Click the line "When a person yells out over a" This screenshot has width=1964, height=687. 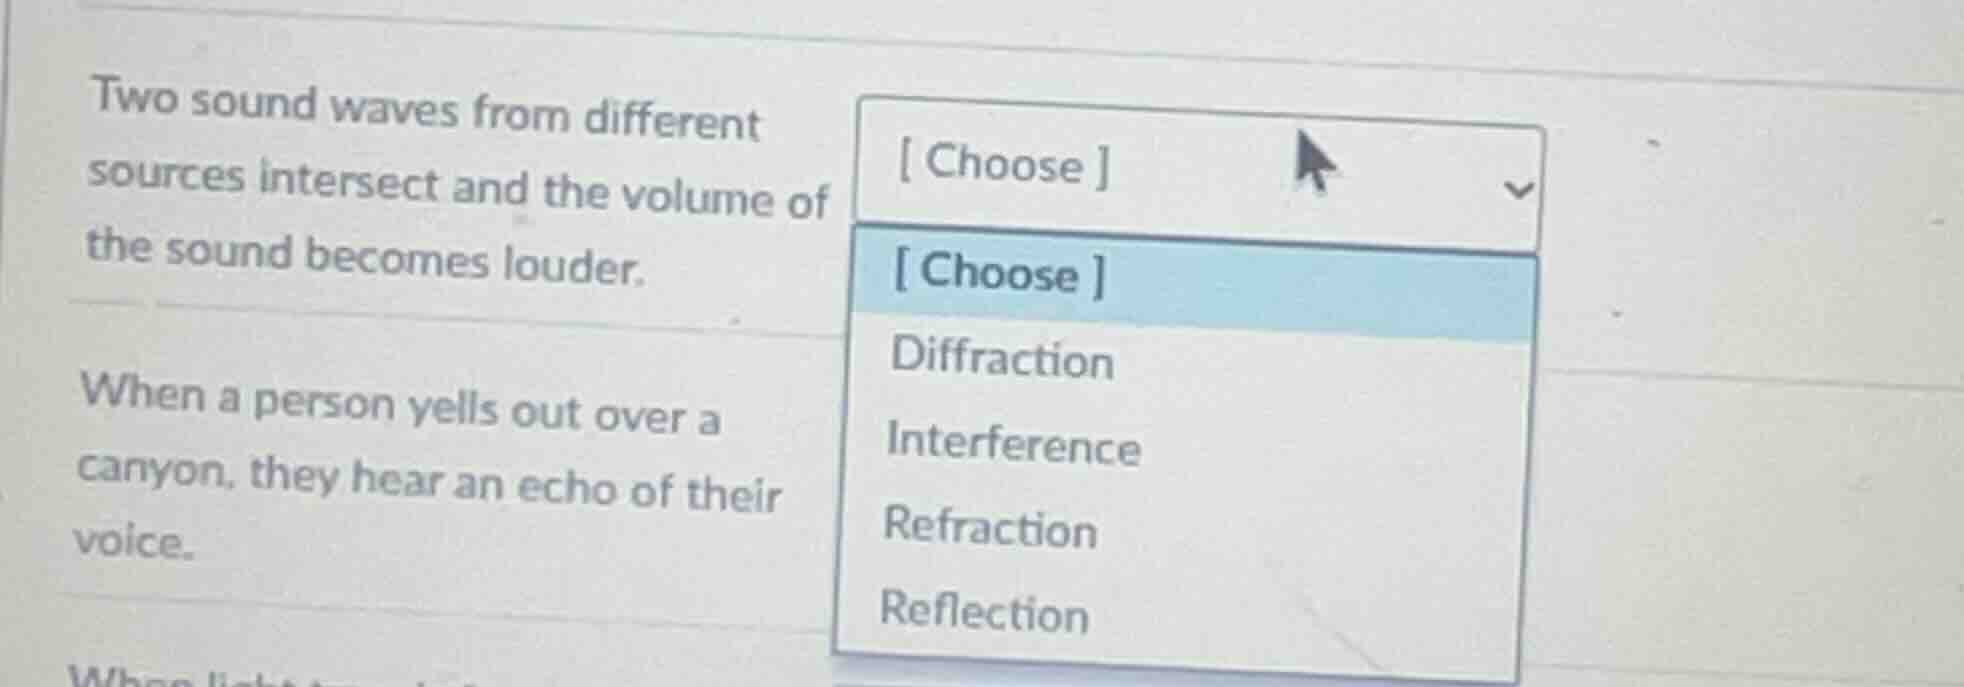[400, 404]
